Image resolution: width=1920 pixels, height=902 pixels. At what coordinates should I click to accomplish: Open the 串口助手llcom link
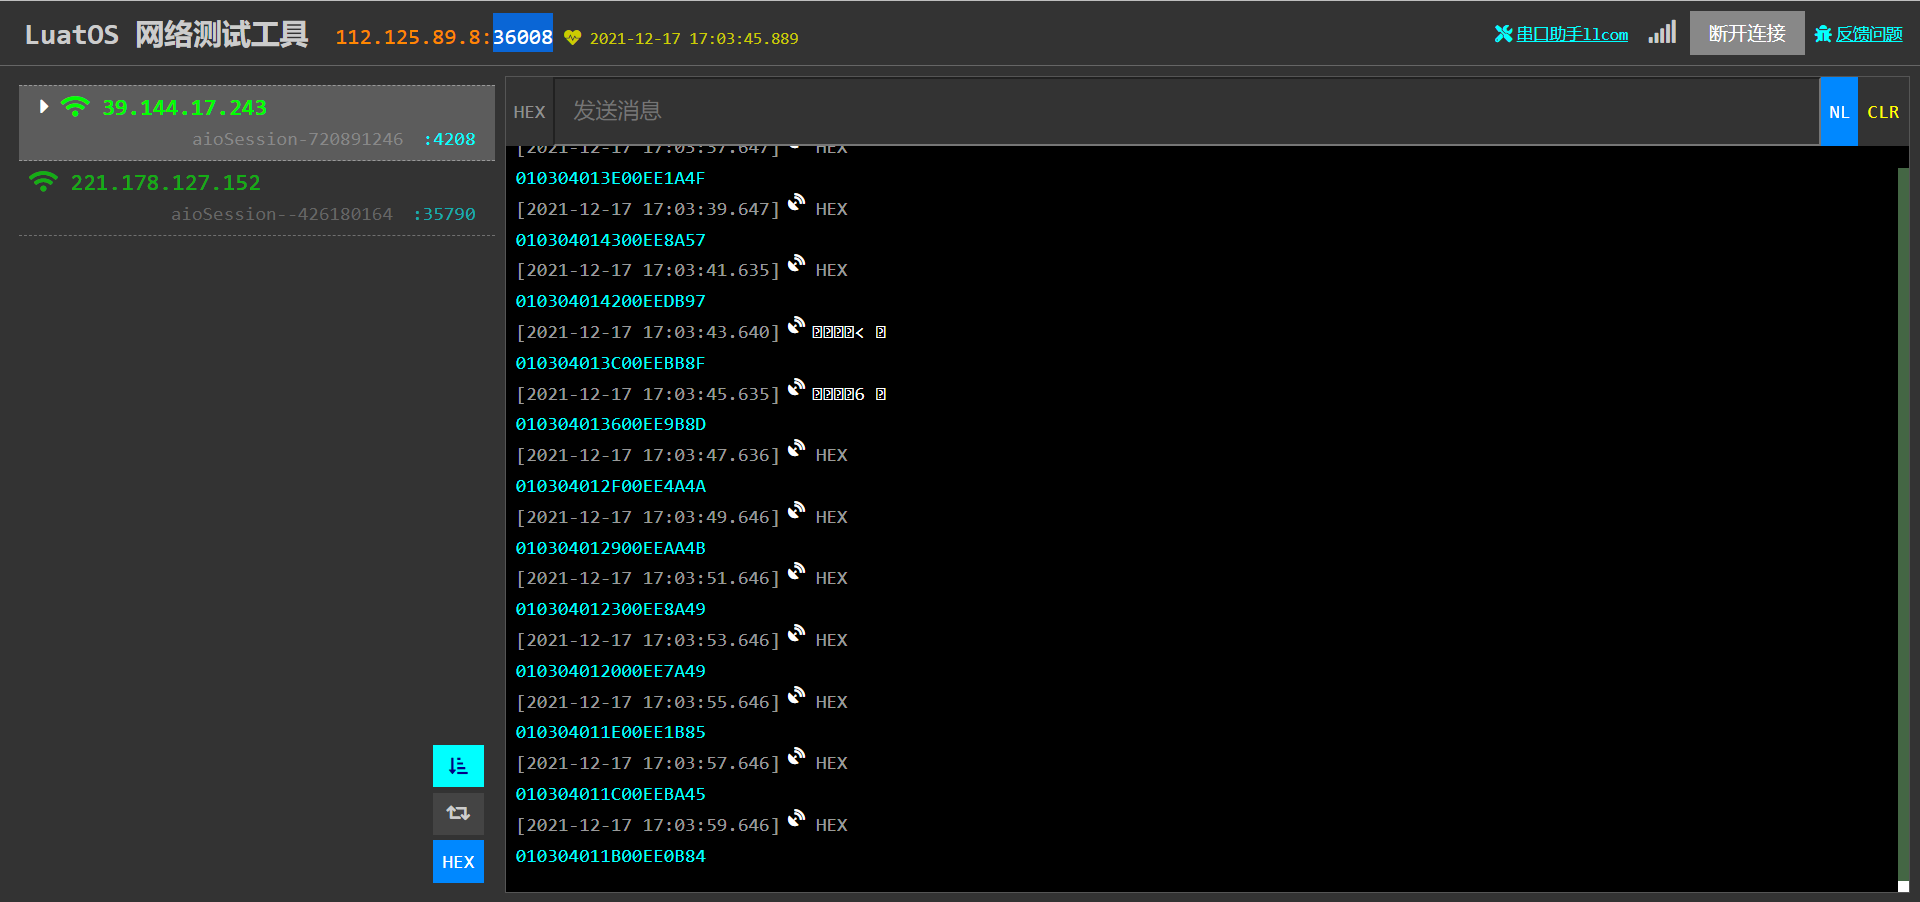pos(1561,34)
